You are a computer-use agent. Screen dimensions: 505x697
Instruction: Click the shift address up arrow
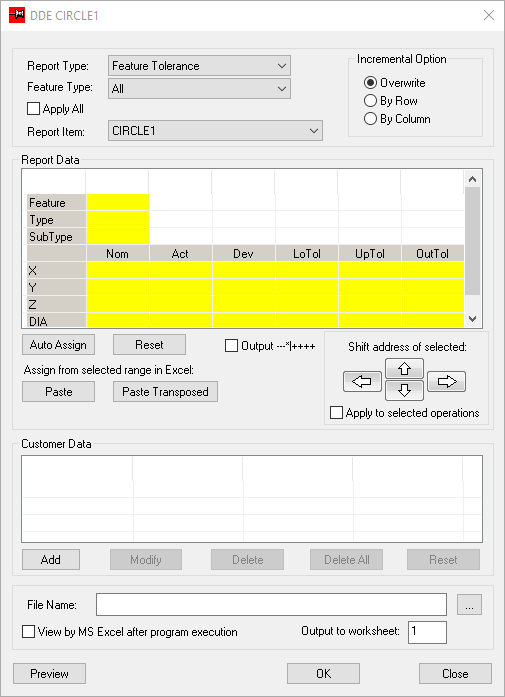[404, 369]
